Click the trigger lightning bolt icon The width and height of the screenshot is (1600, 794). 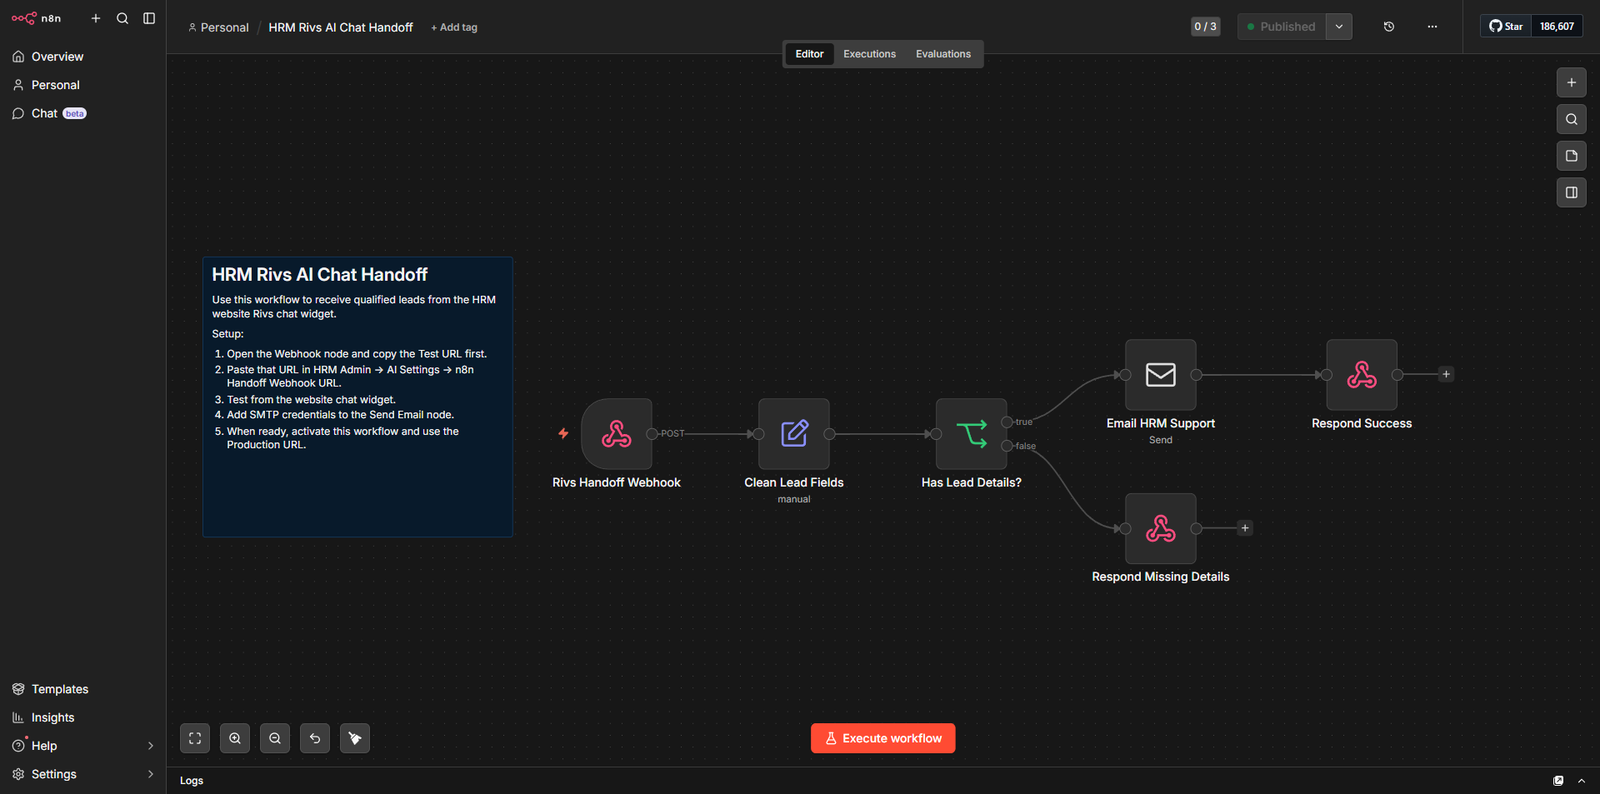(563, 434)
